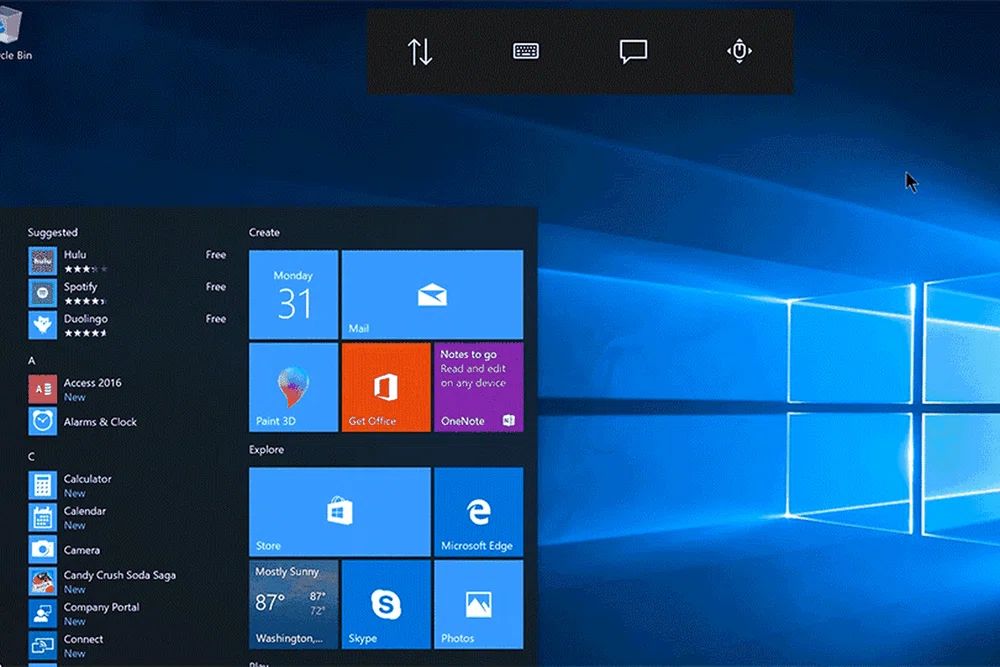Select Spotify from Suggested list
The height and width of the screenshot is (667, 1000).
coord(80,292)
